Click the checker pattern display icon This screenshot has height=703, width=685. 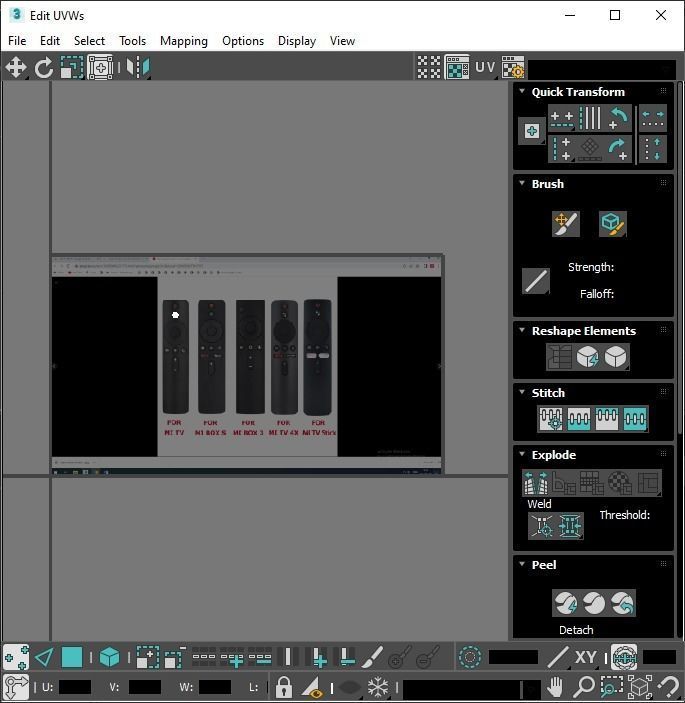click(x=429, y=68)
